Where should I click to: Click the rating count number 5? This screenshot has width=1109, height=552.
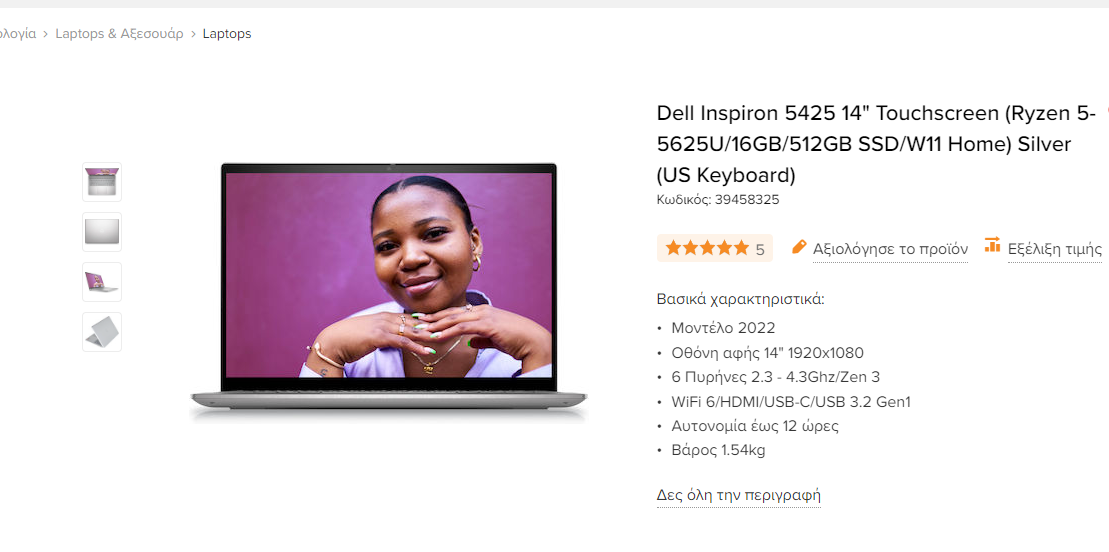pyautogui.click(x=760, y=250)
